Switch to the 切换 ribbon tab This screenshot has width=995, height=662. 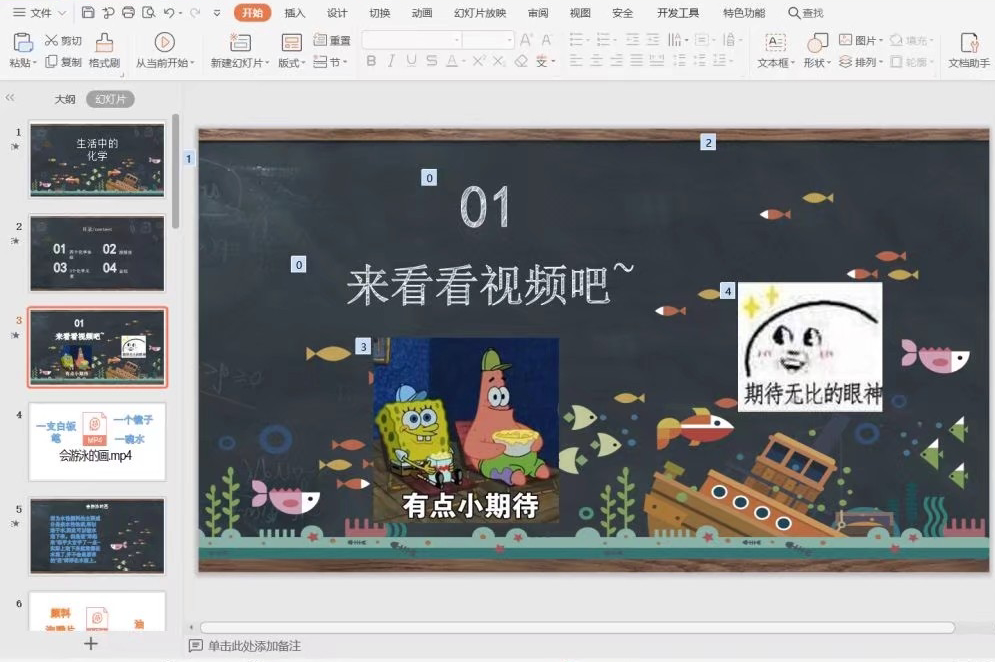pyautogui.click(x=379, y=13)
